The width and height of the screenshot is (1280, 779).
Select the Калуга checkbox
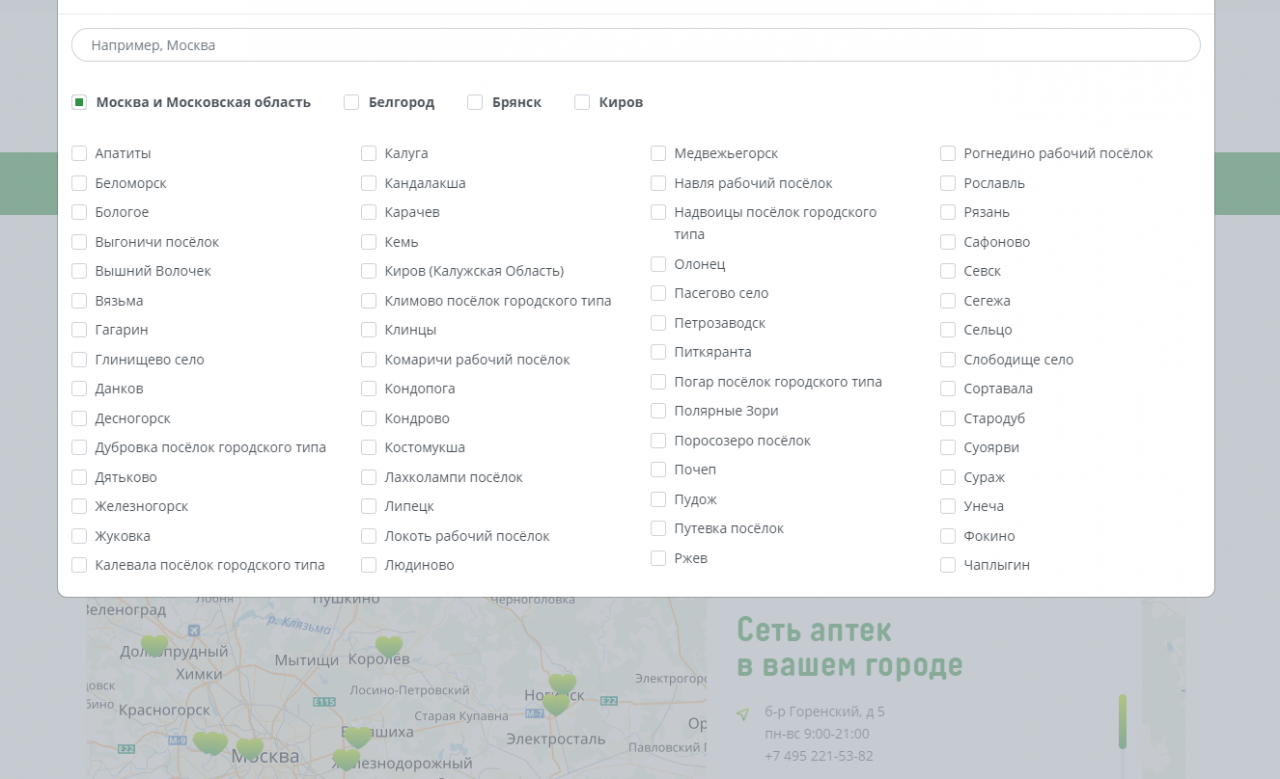[369, 153]
